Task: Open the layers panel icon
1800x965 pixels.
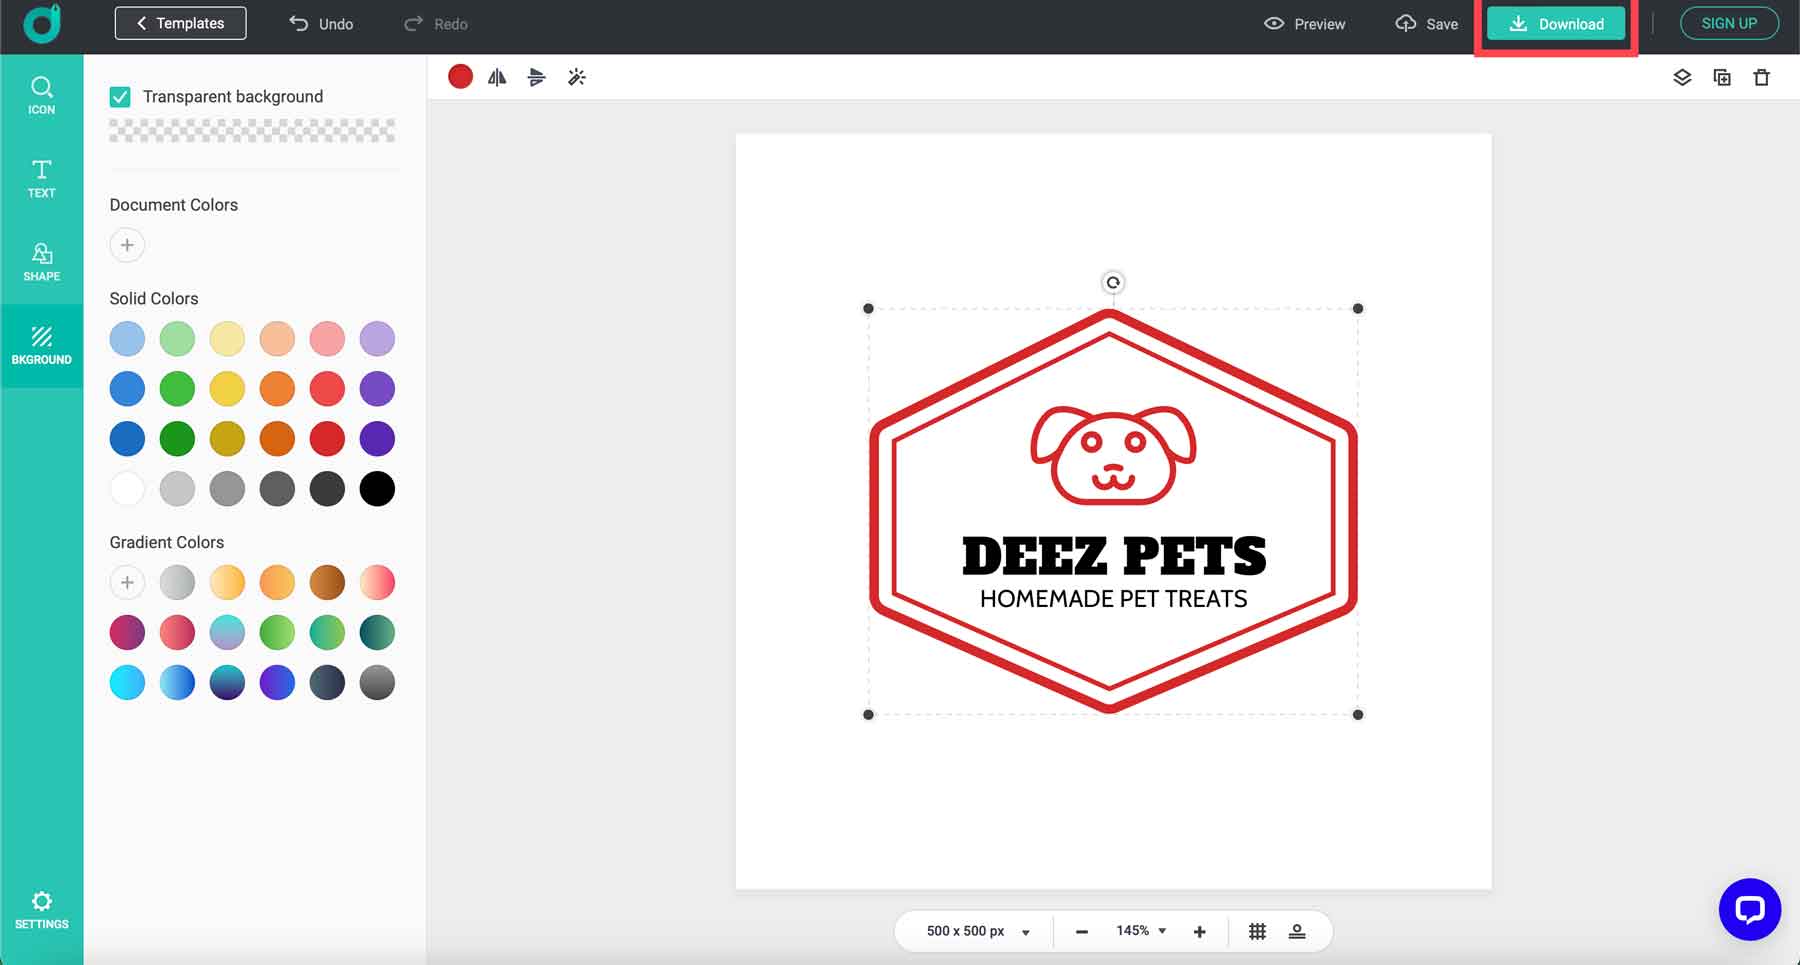Action: 1681,76
